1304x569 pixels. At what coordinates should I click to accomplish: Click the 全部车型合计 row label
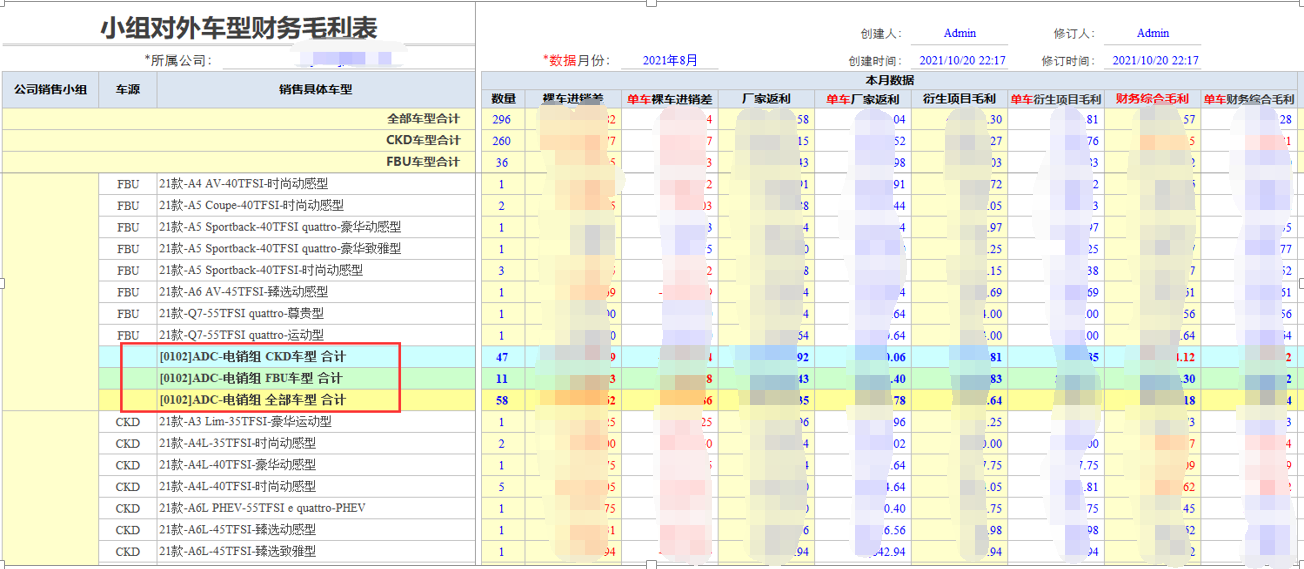[424, 119]
